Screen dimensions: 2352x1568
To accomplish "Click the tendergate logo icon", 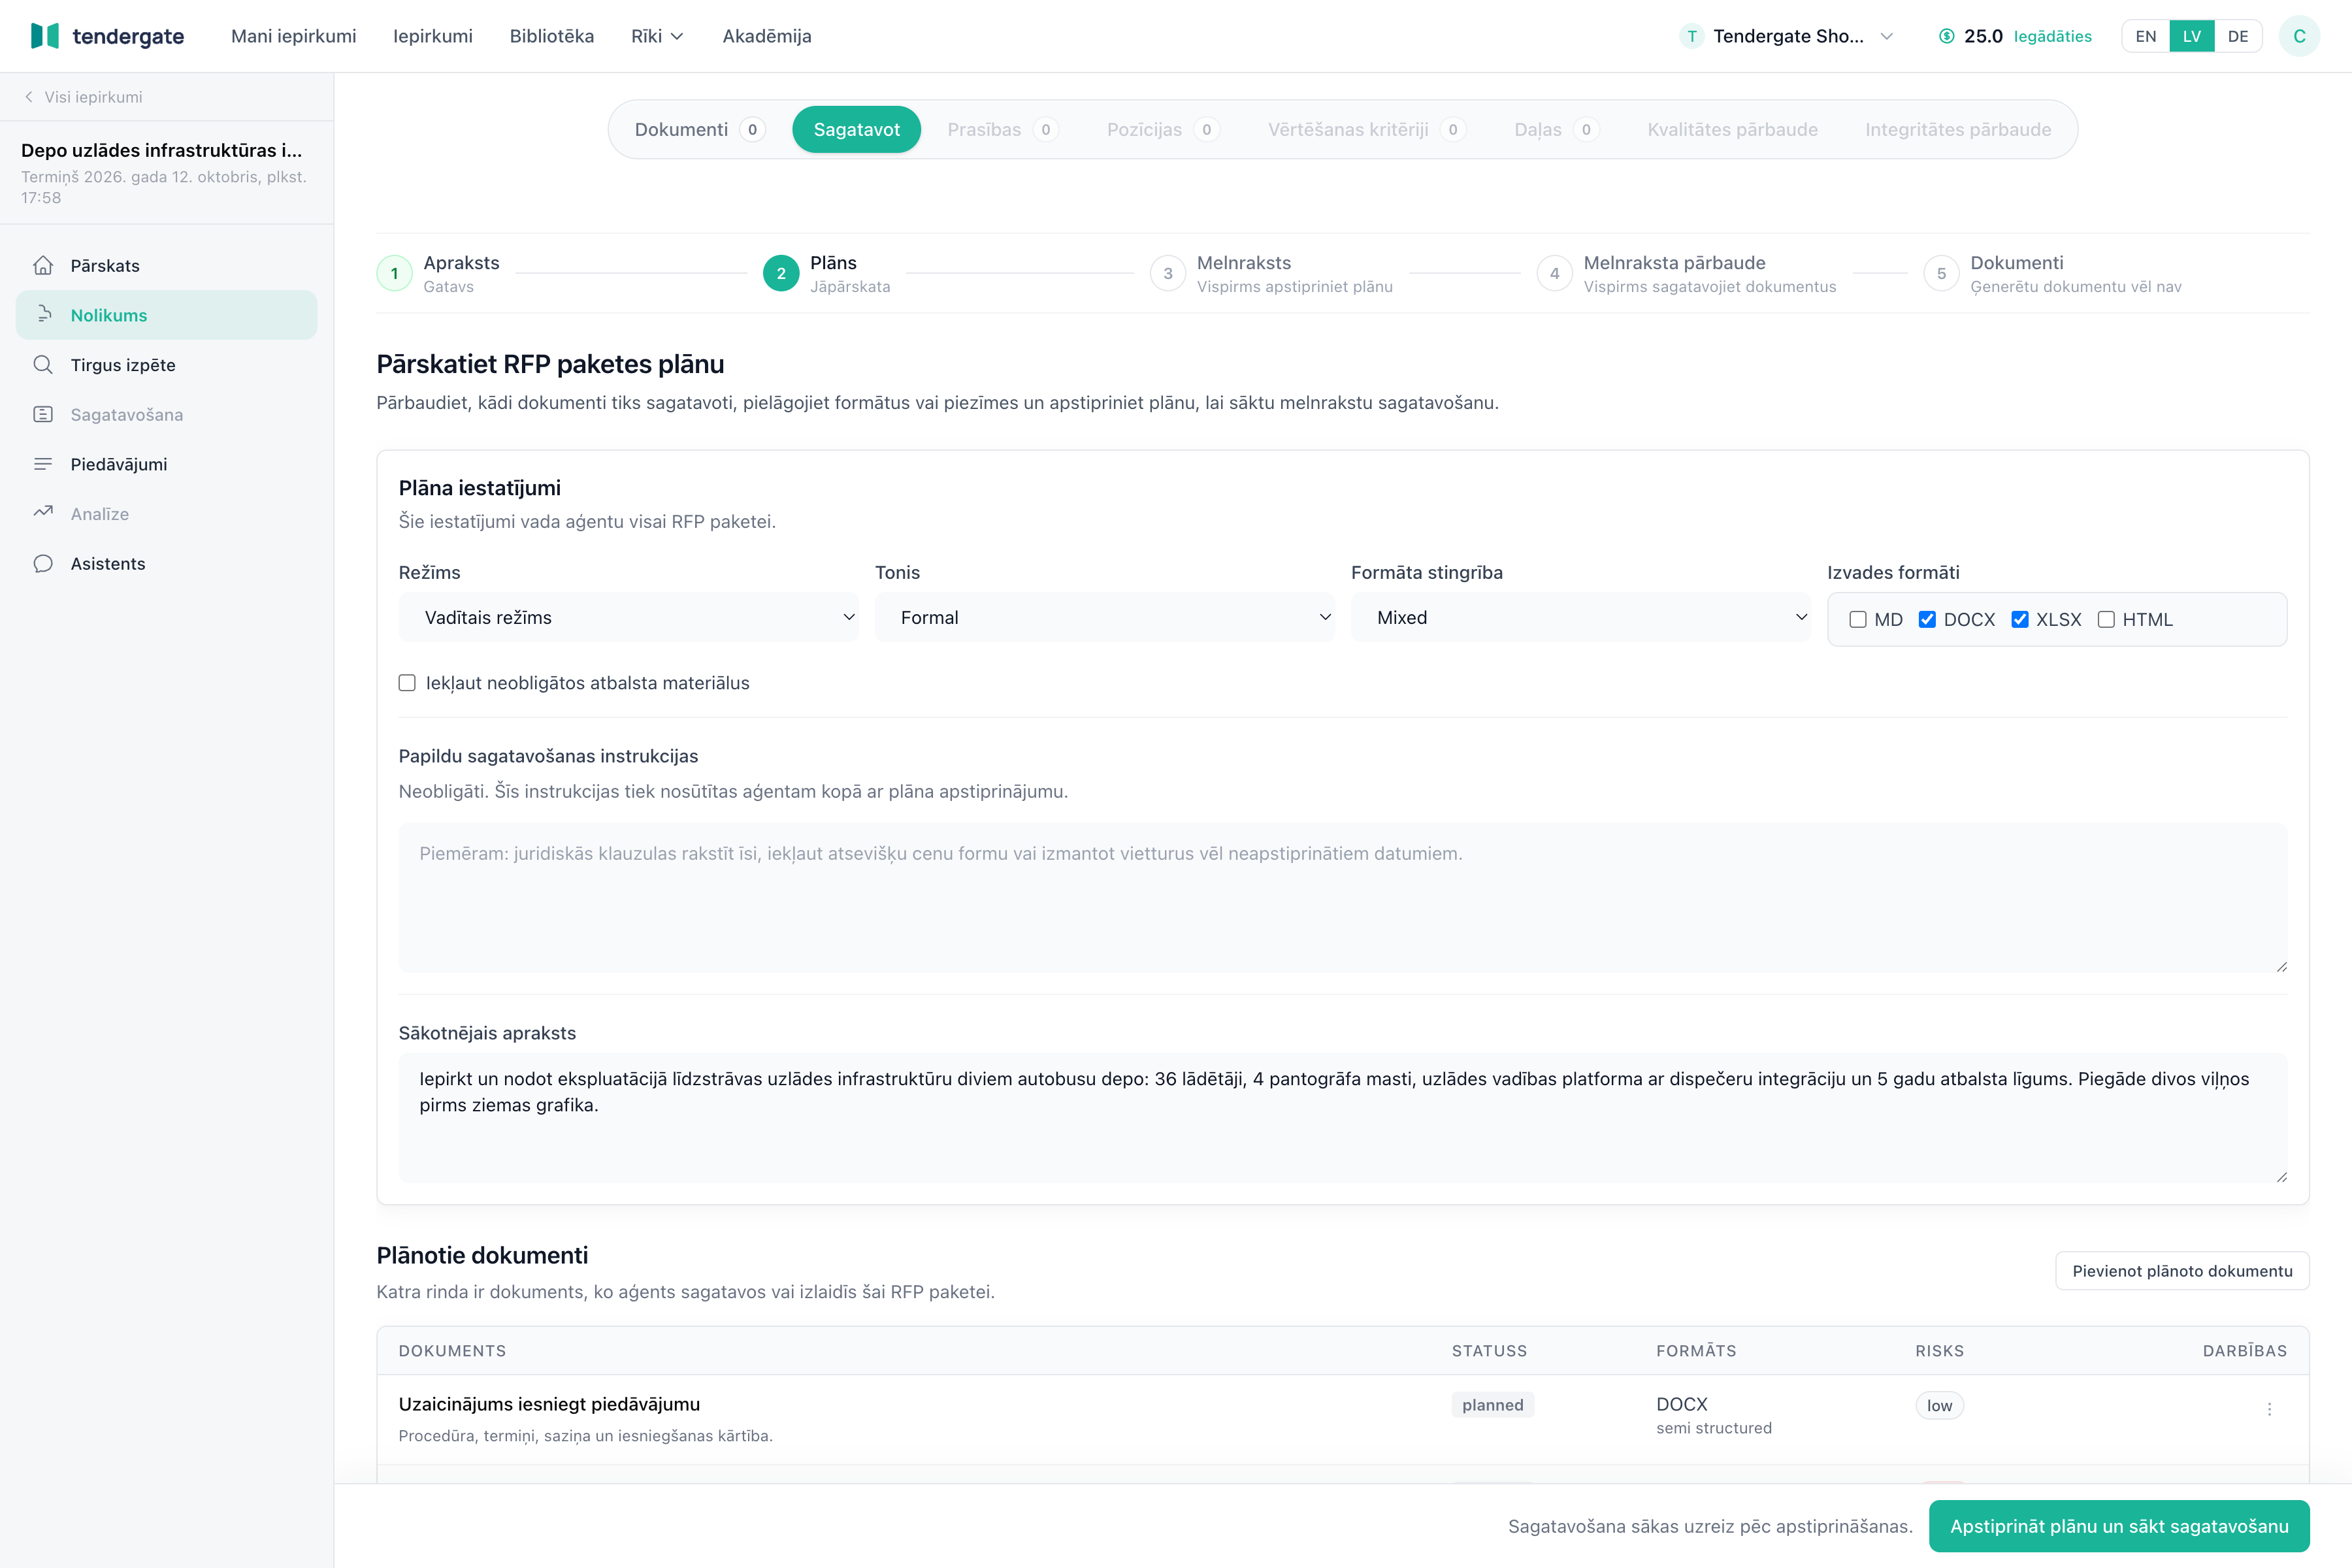I will coord(45,36).
